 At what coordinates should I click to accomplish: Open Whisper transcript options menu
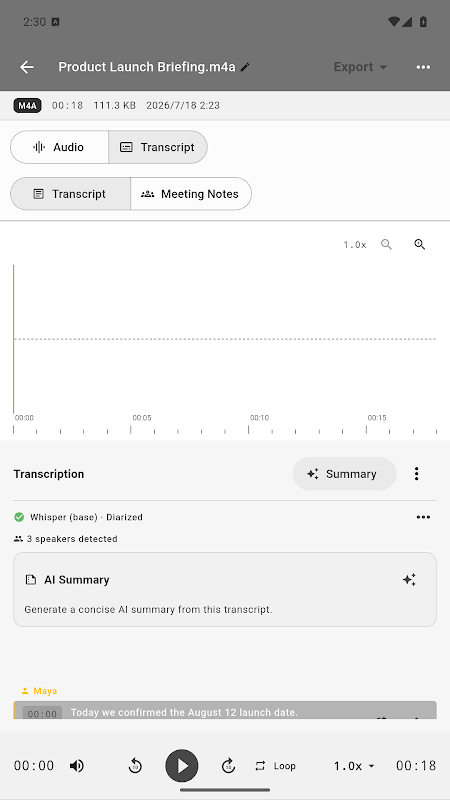423,517
